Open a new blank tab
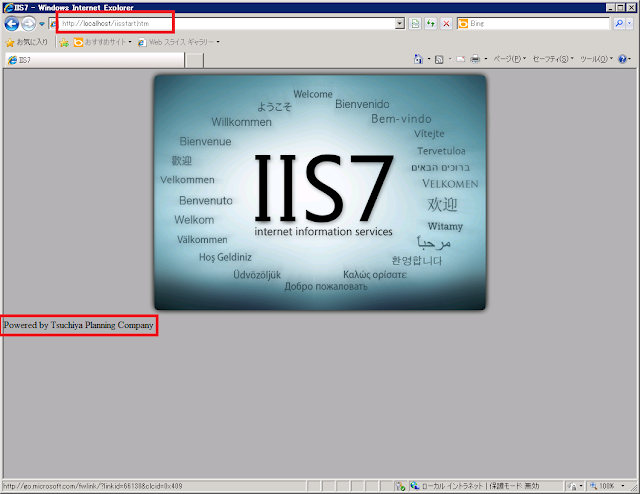The width and height of the screenshot is (640, 494). coord(195,60)
